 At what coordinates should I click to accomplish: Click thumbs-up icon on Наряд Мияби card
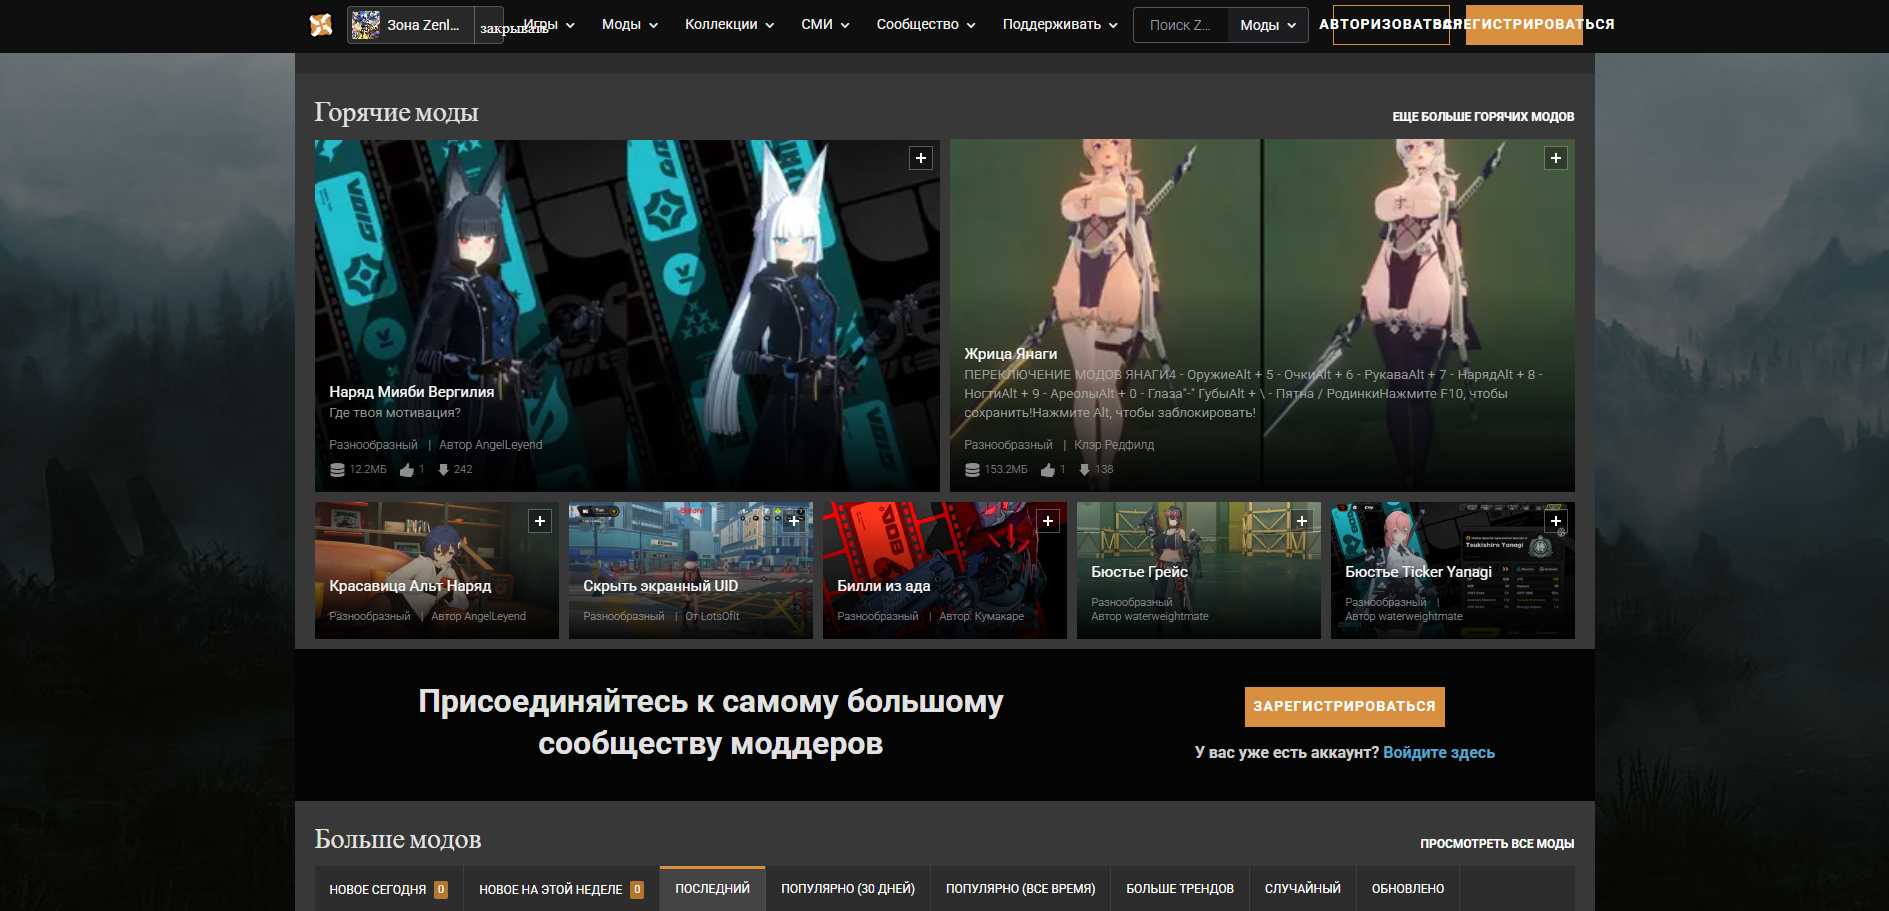coord(407,470)
